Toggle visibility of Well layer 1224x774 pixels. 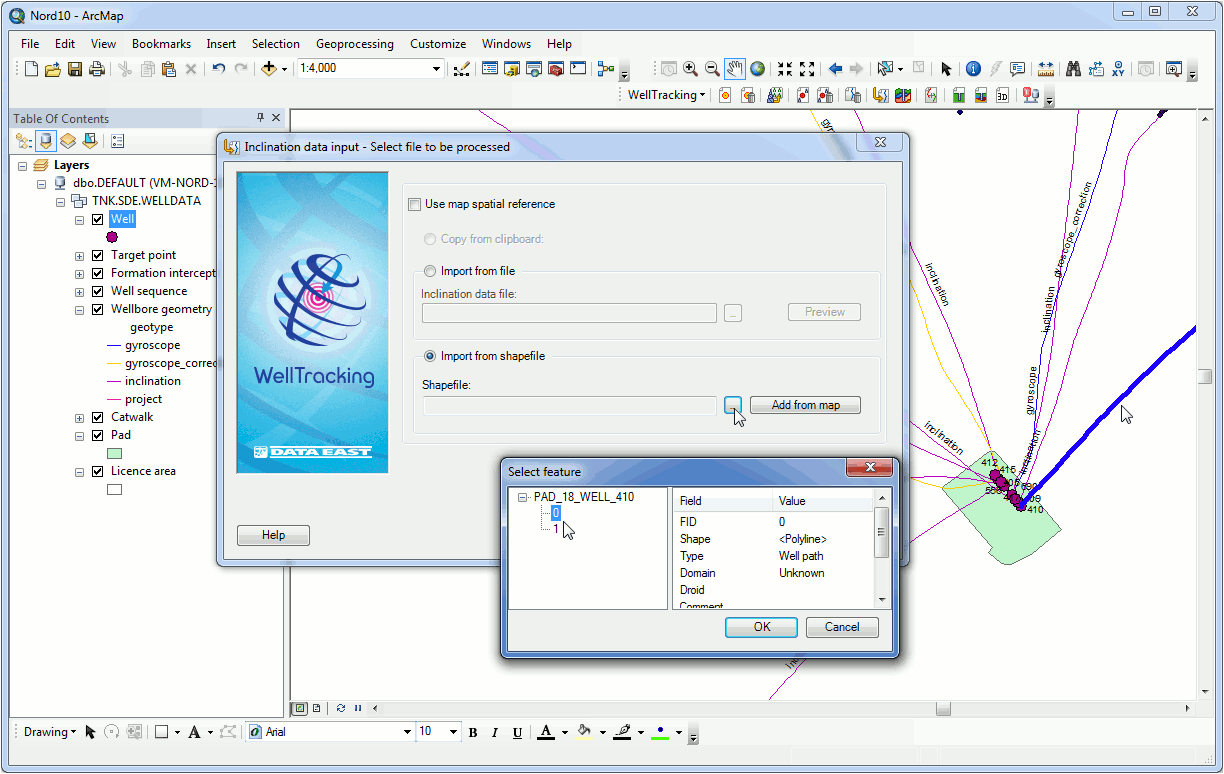pos(97,219)
